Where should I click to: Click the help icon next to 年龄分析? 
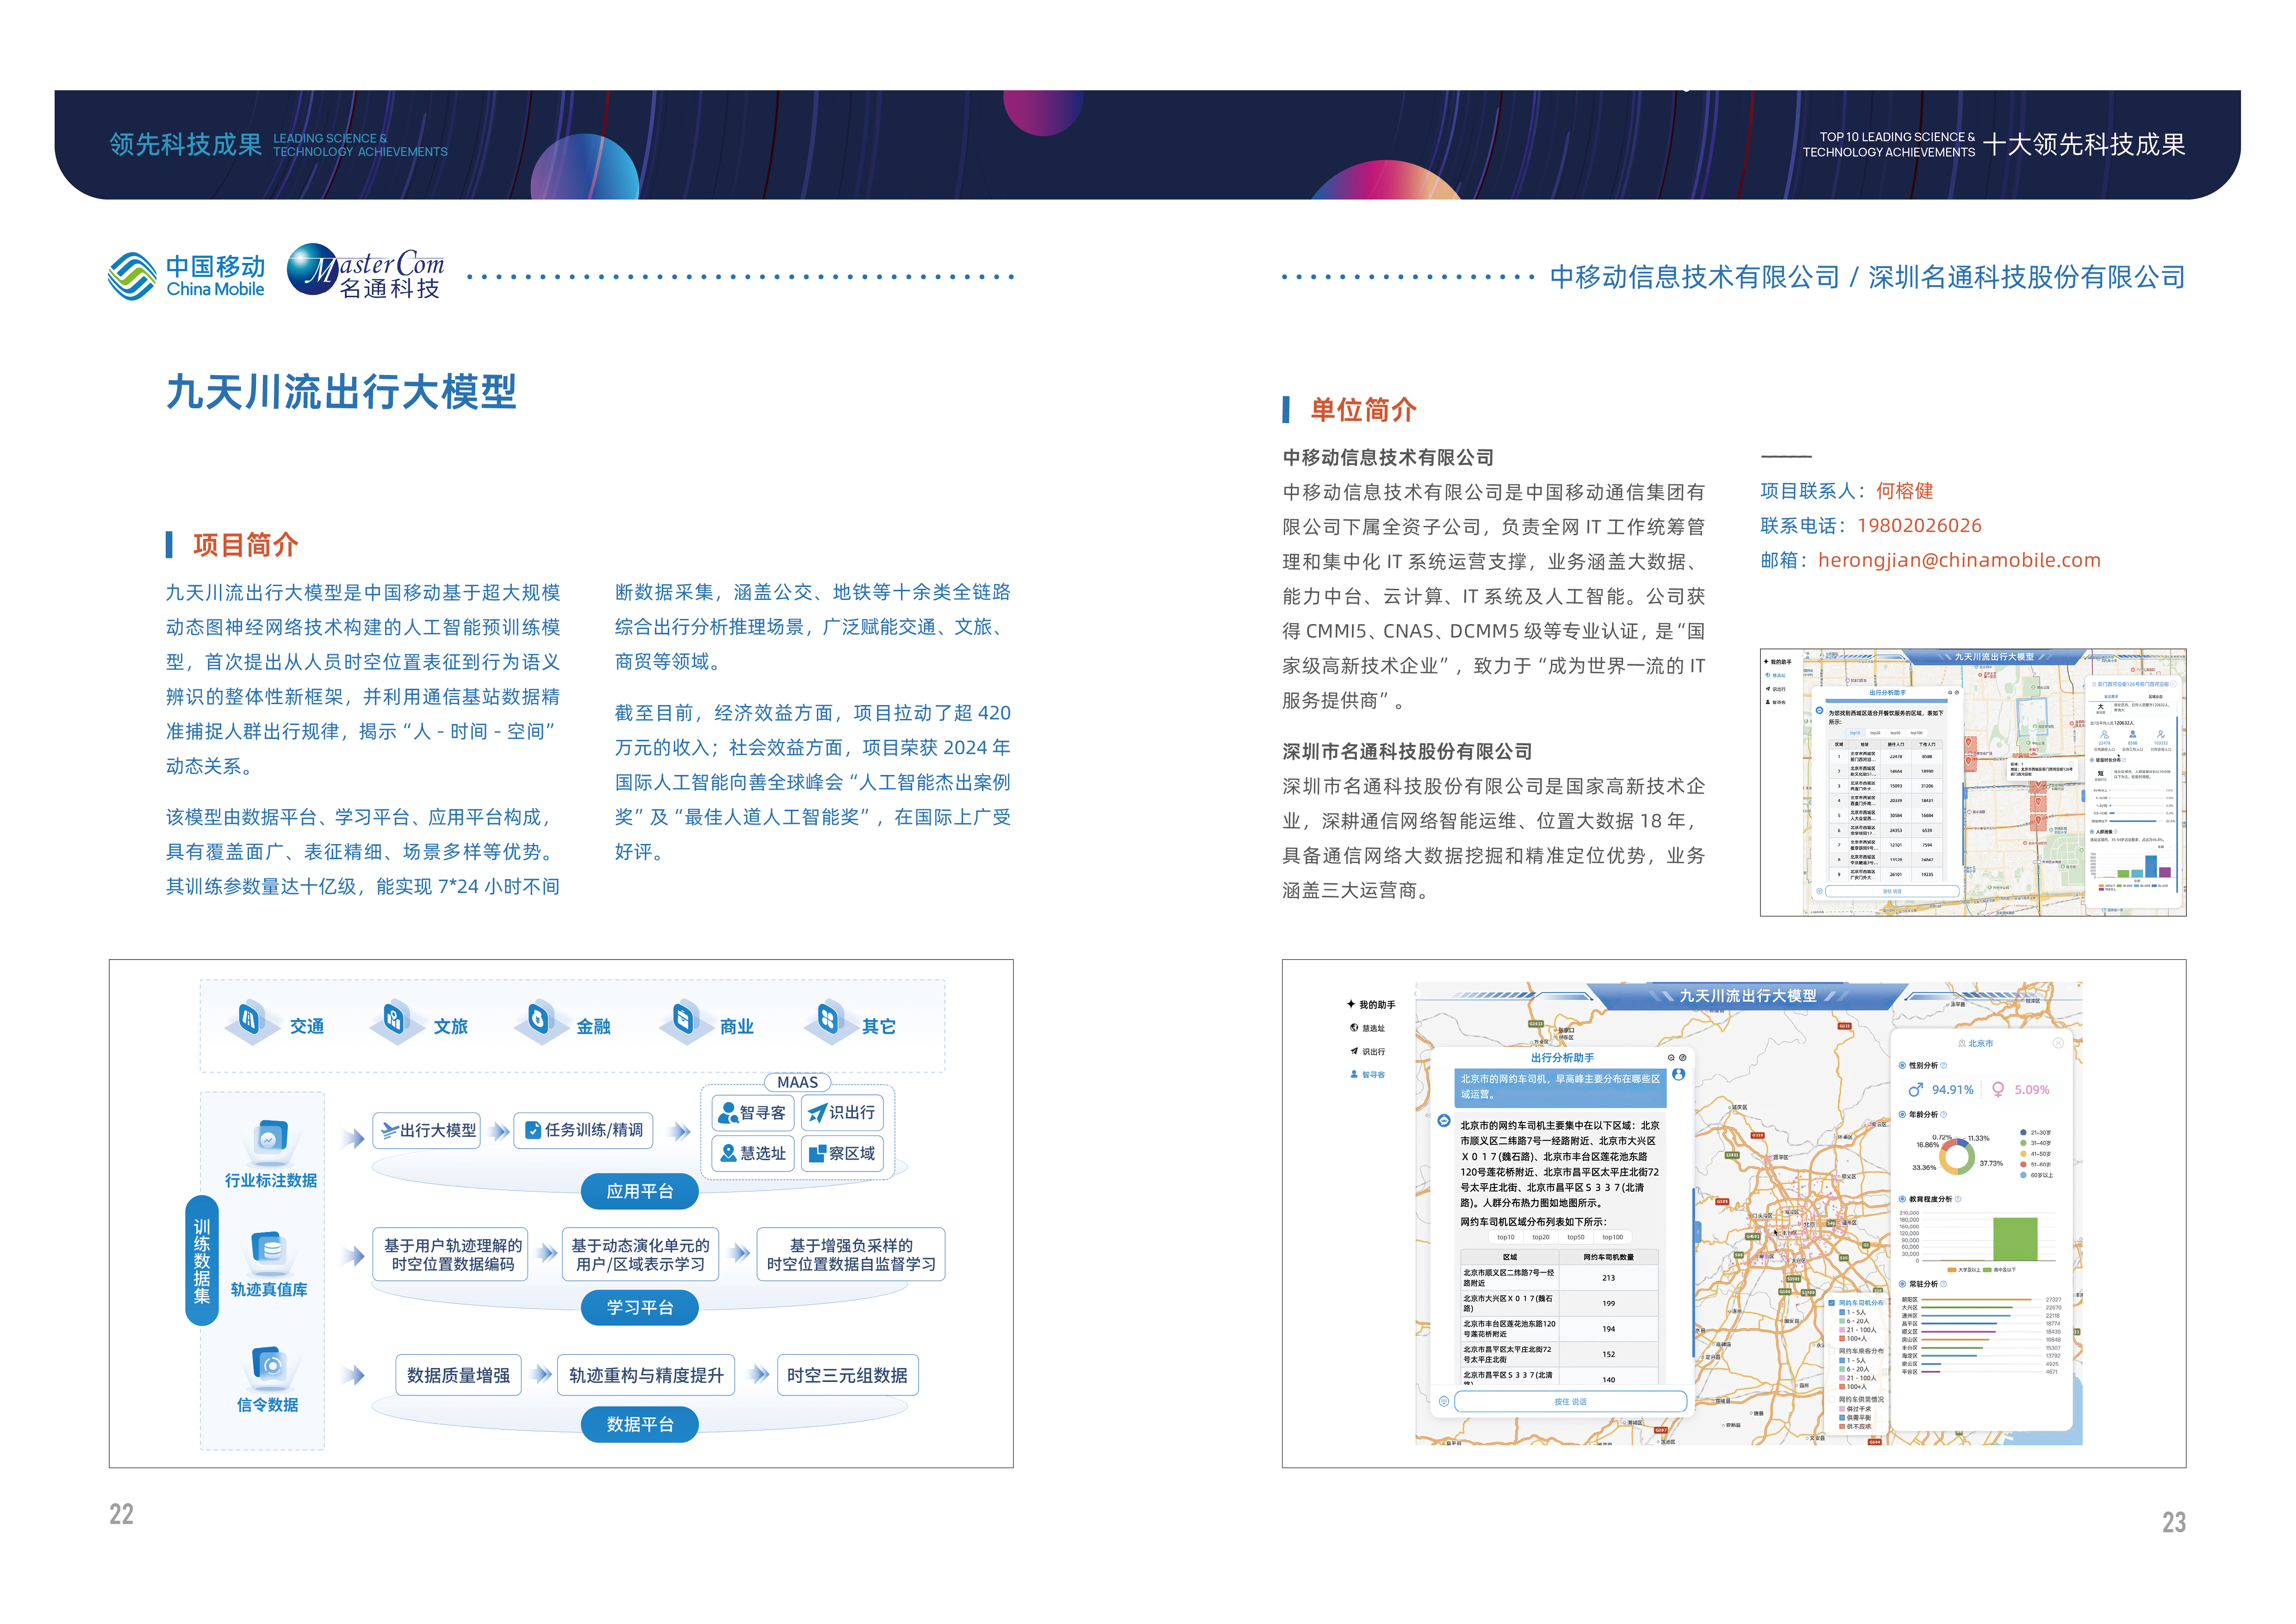tap(1944, 1114)
